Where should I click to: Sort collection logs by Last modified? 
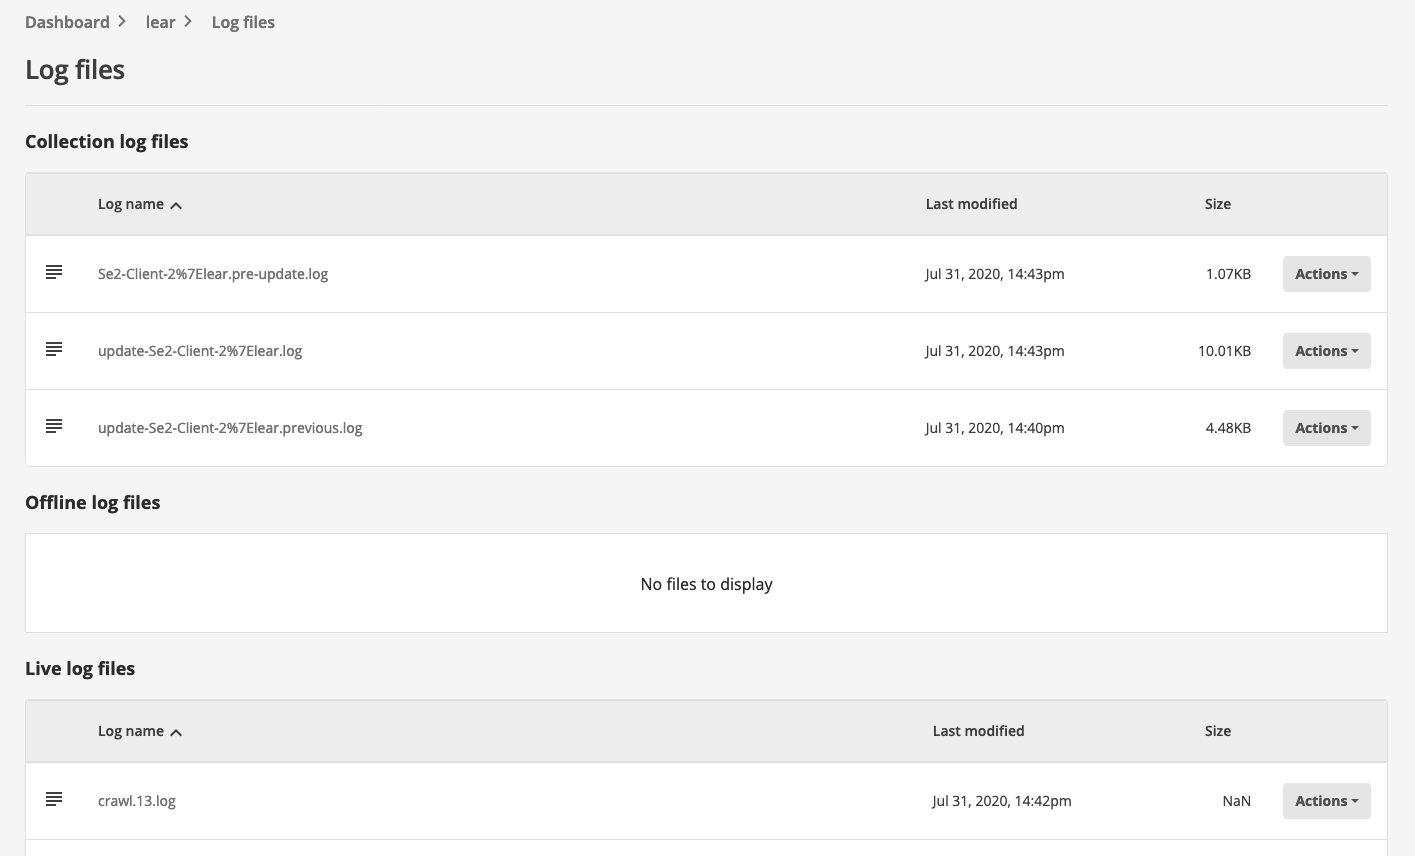click(x=971, y=203)
